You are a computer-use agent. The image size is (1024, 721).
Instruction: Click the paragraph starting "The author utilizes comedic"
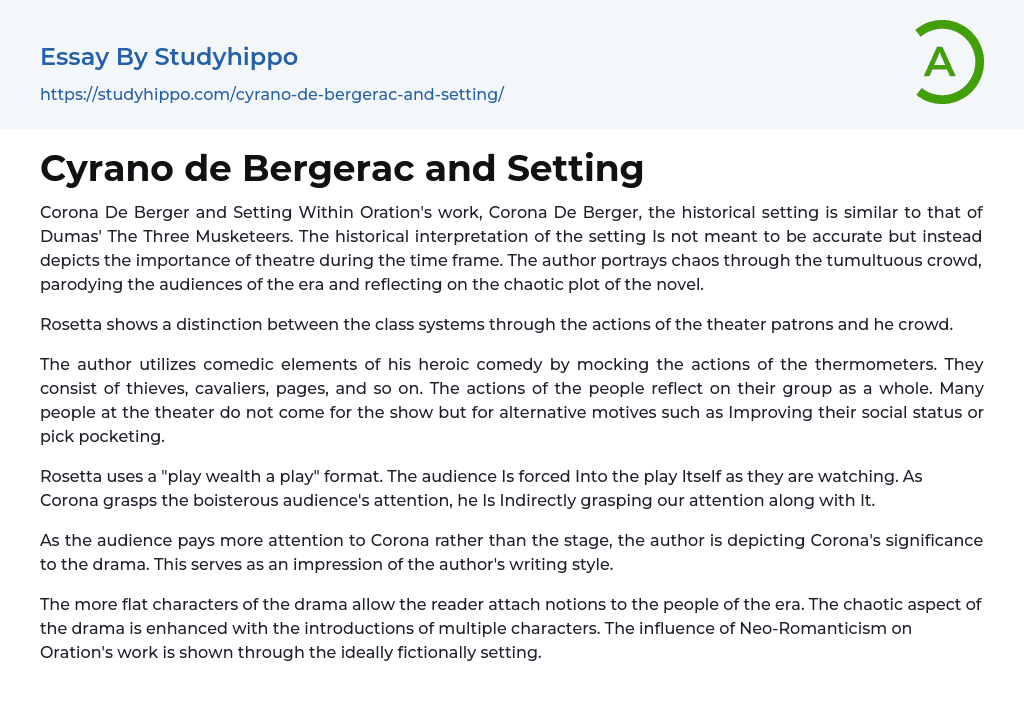[511, 399]
